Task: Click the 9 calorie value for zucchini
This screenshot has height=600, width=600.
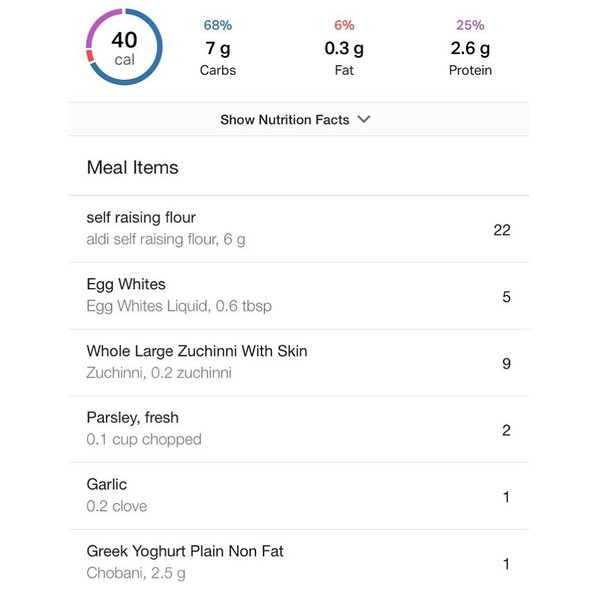Action: click(506, 363)
